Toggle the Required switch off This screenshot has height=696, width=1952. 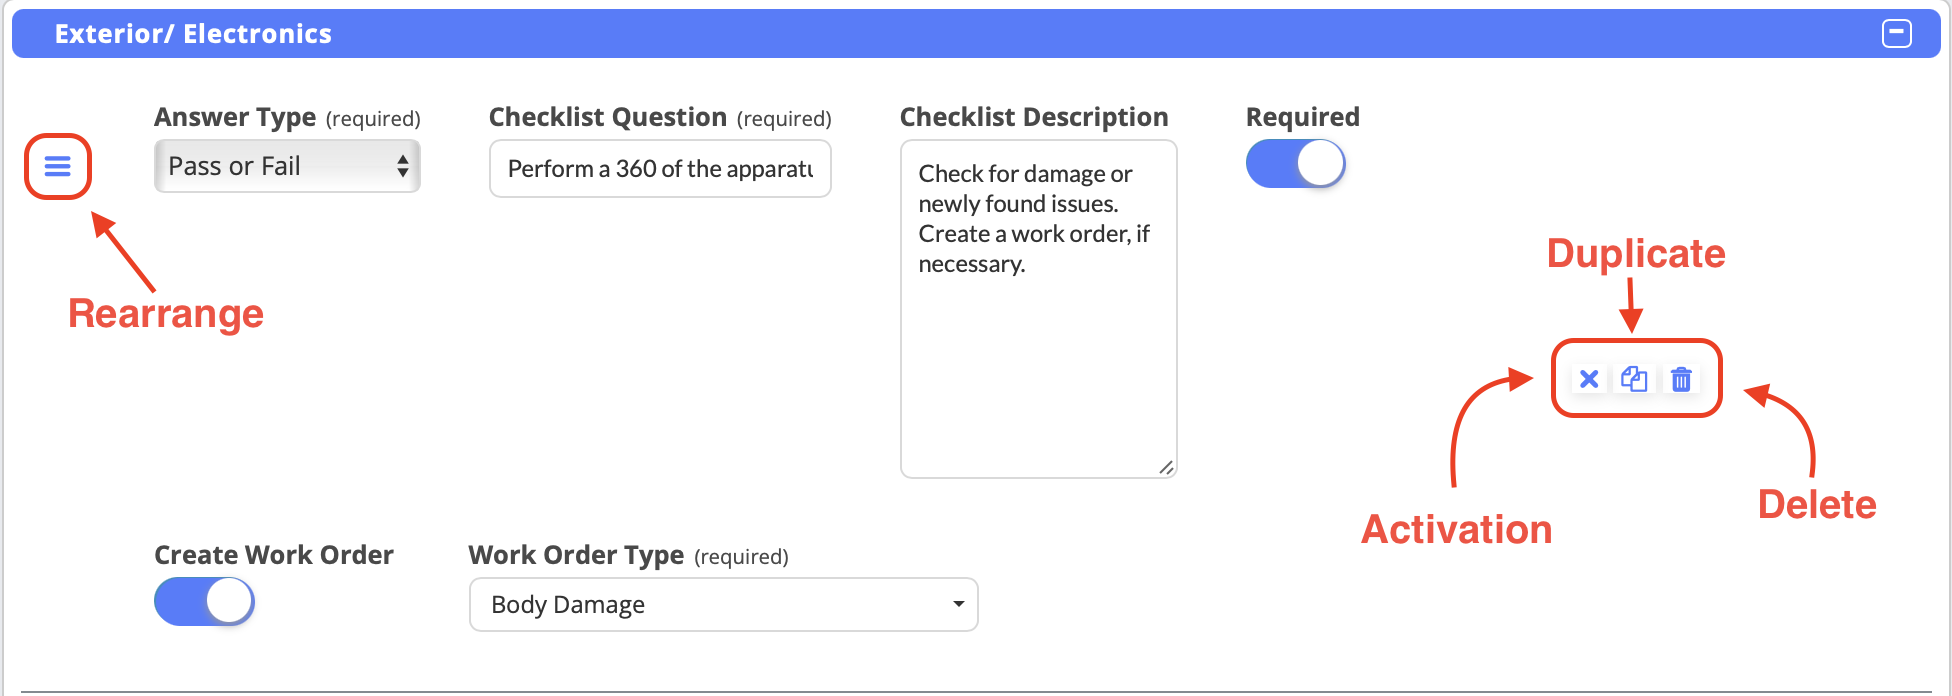click(1296, 164)
